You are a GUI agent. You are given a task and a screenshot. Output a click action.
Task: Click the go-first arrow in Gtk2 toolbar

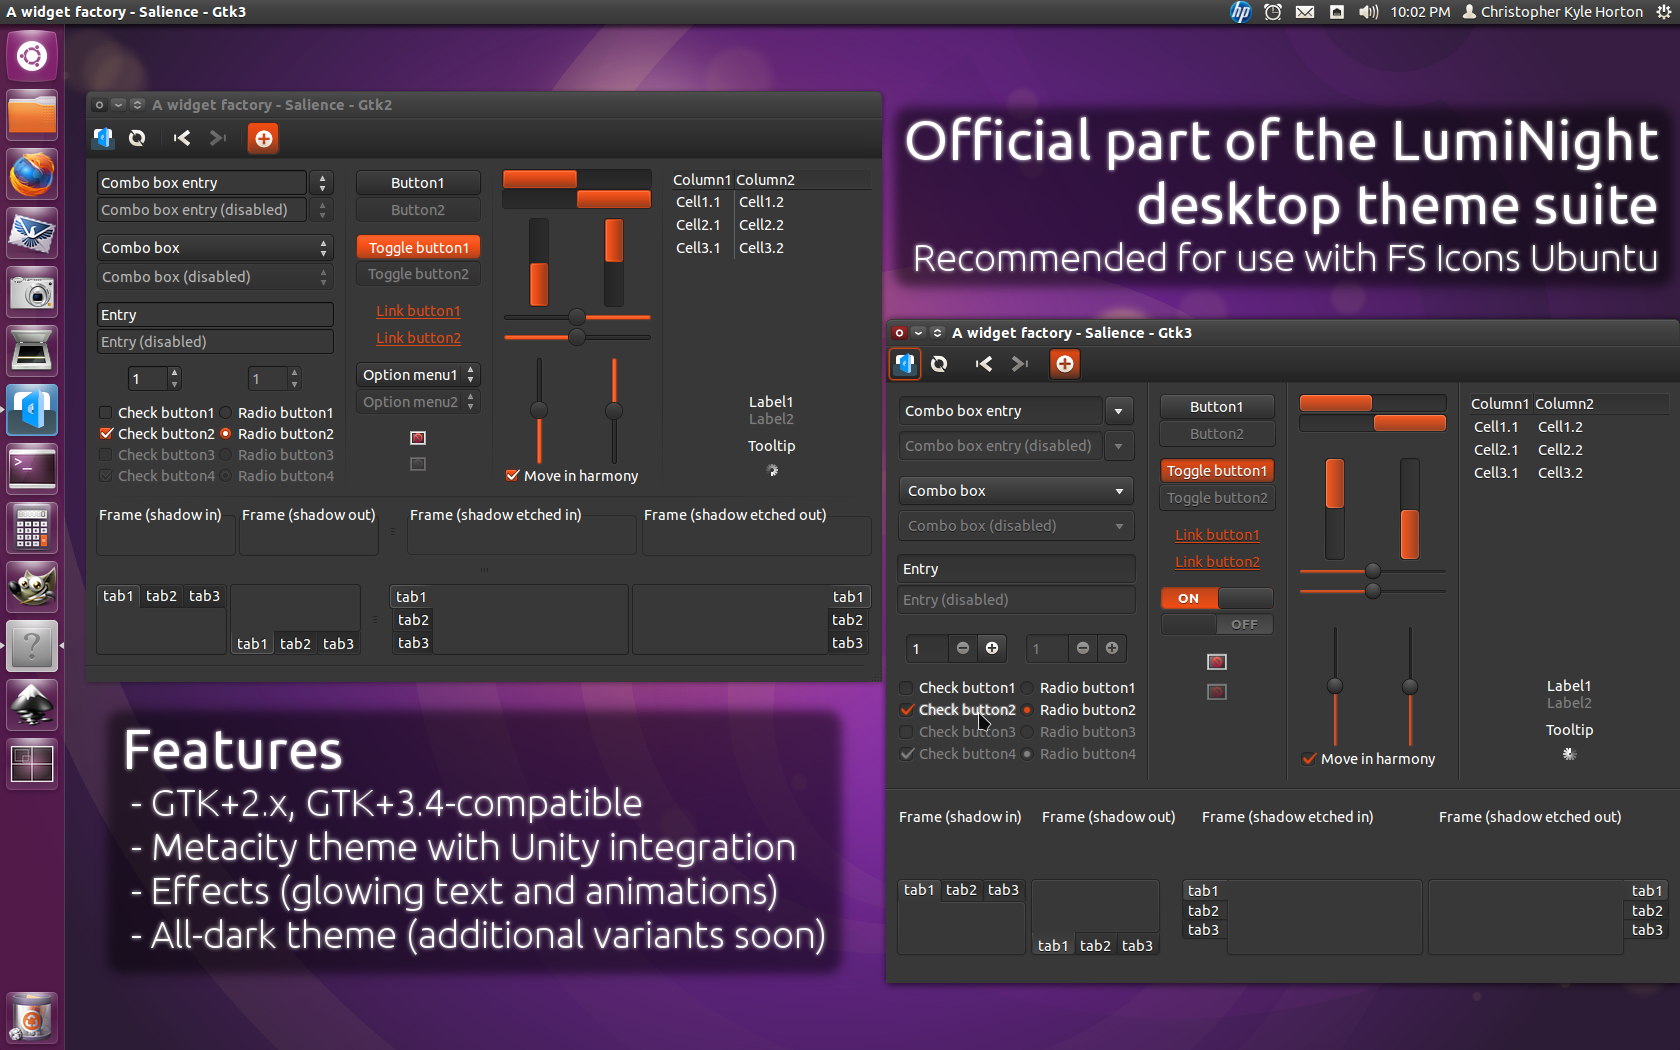[x=181, y=138]
